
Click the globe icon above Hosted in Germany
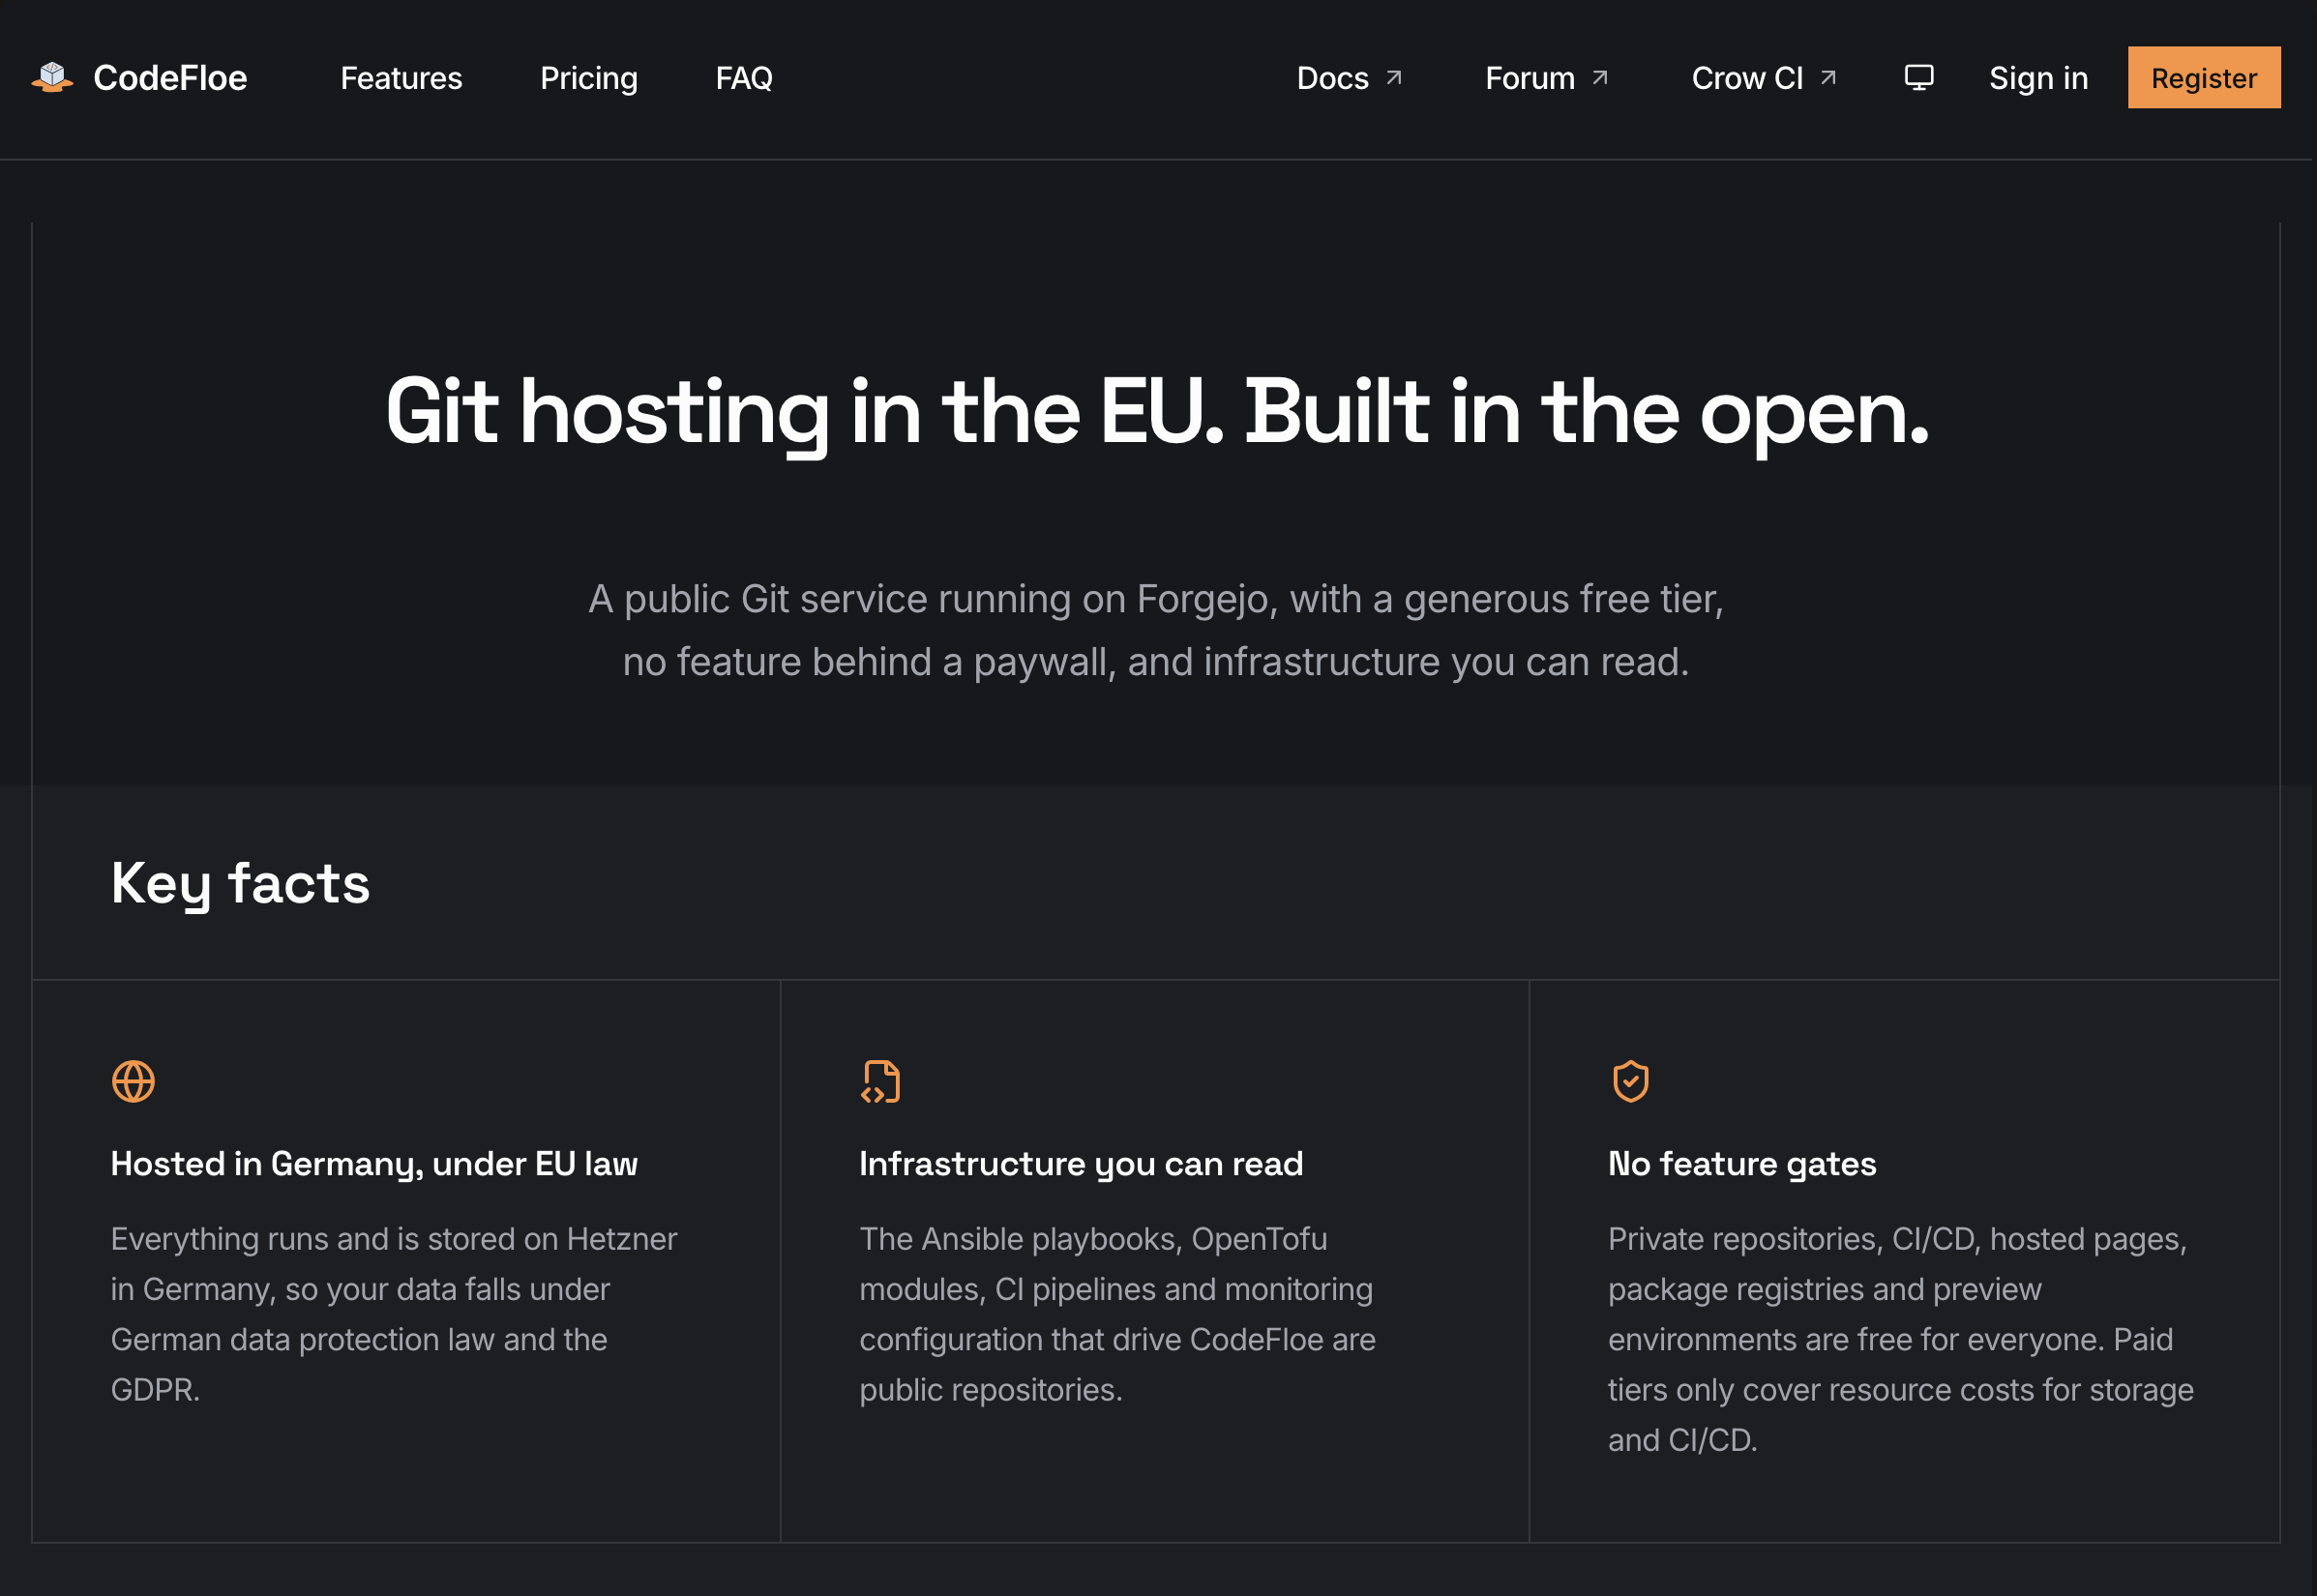133,1081
